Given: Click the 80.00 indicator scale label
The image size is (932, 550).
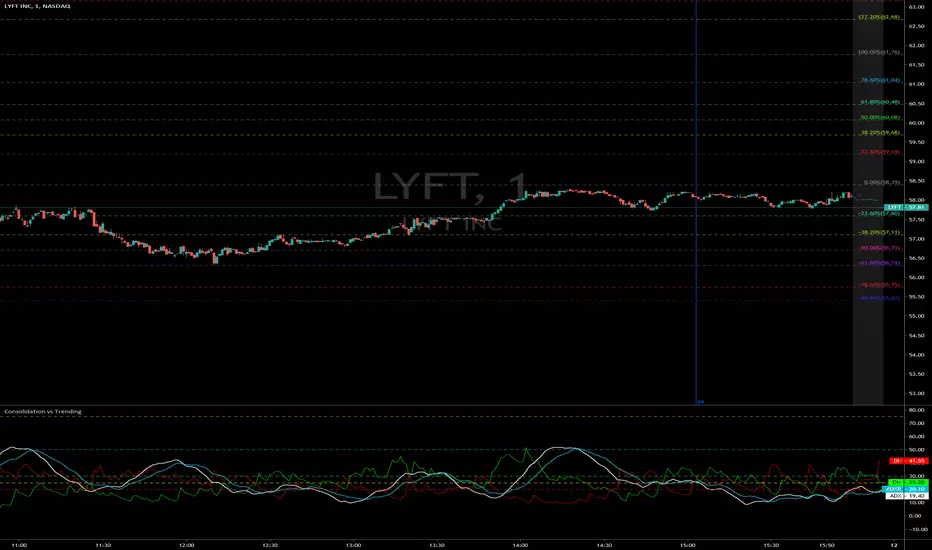Looking at the screenshot, I should coord(916,410).
